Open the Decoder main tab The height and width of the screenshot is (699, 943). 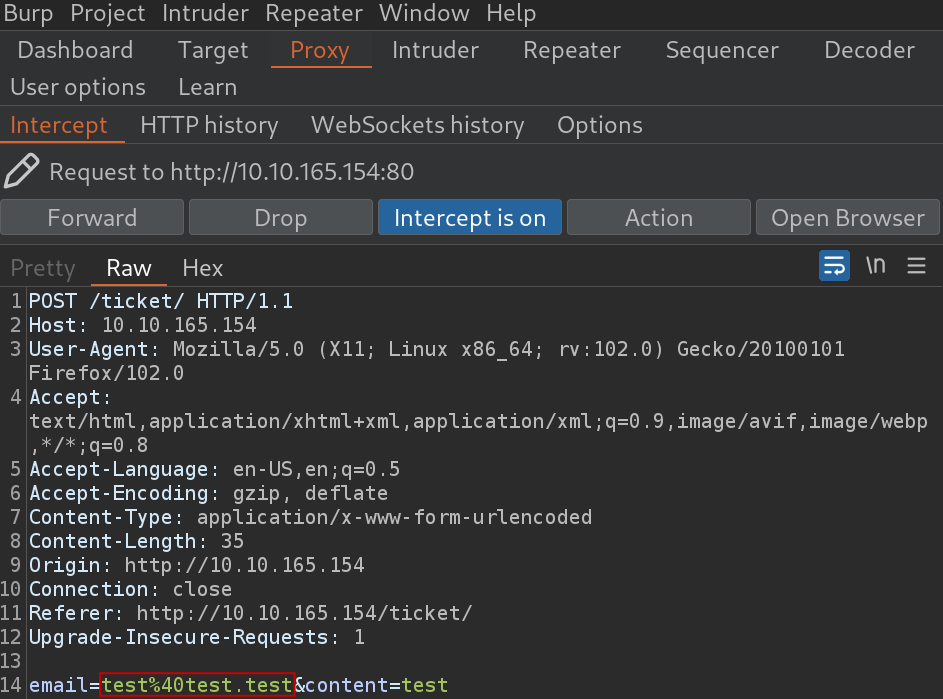tap(869, 50)
